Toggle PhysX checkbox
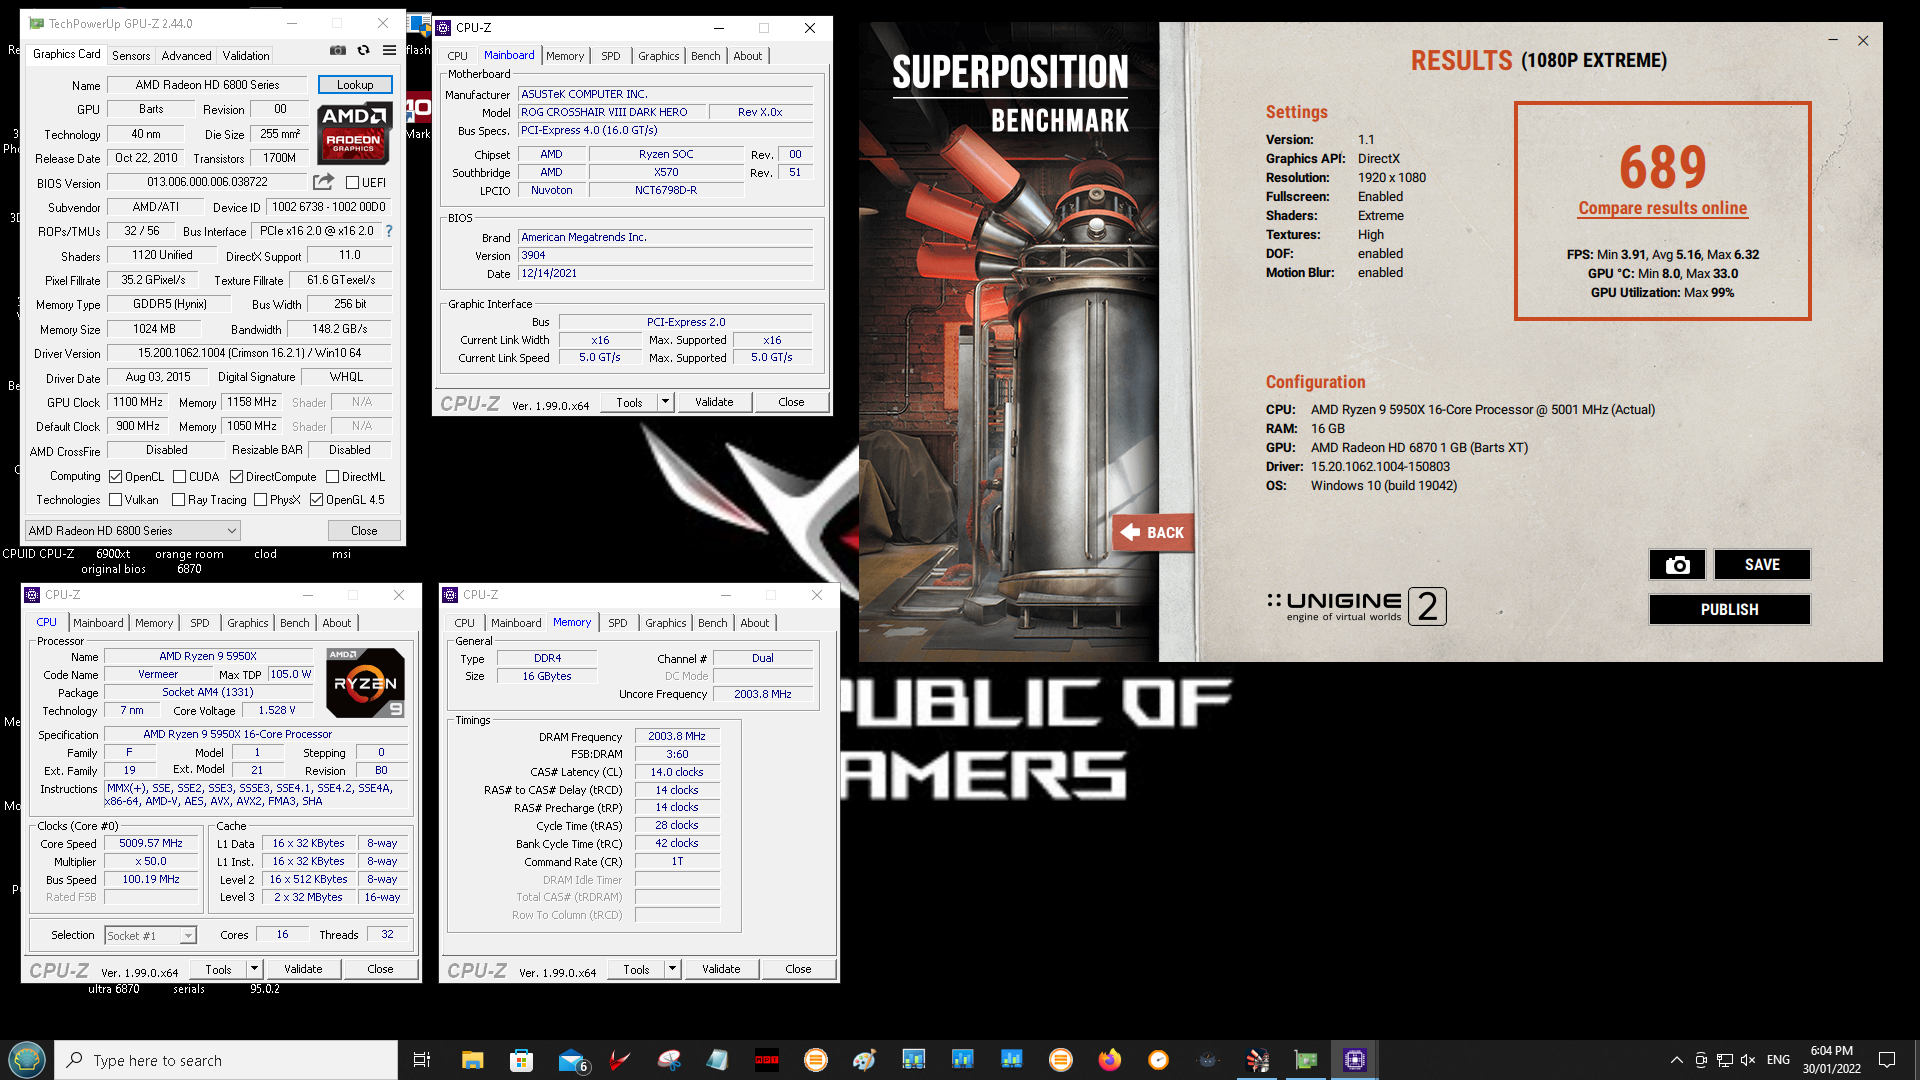This screenshot has height=1080, width=1920. (x=260, y=500)
